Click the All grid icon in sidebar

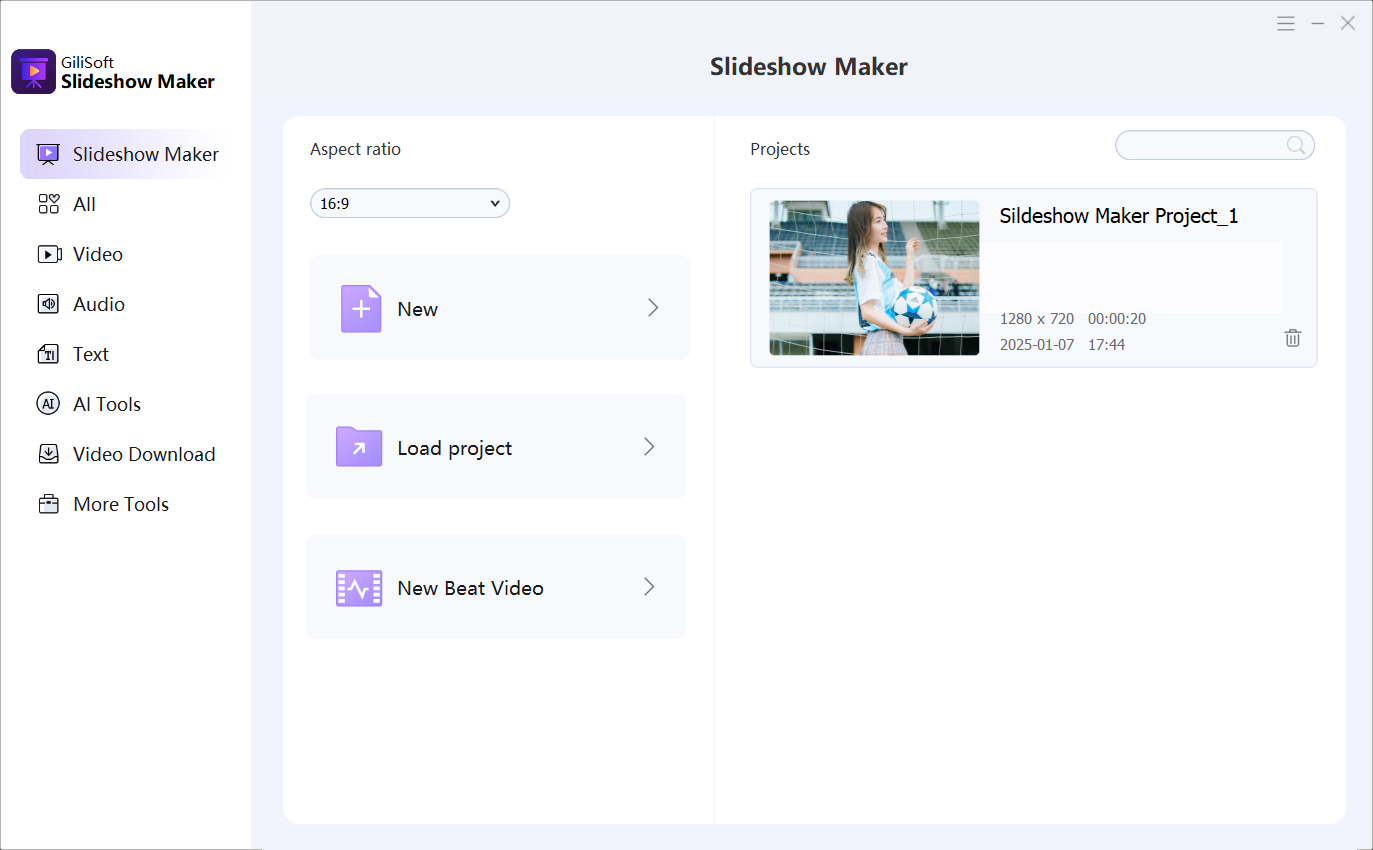(49, 204)
